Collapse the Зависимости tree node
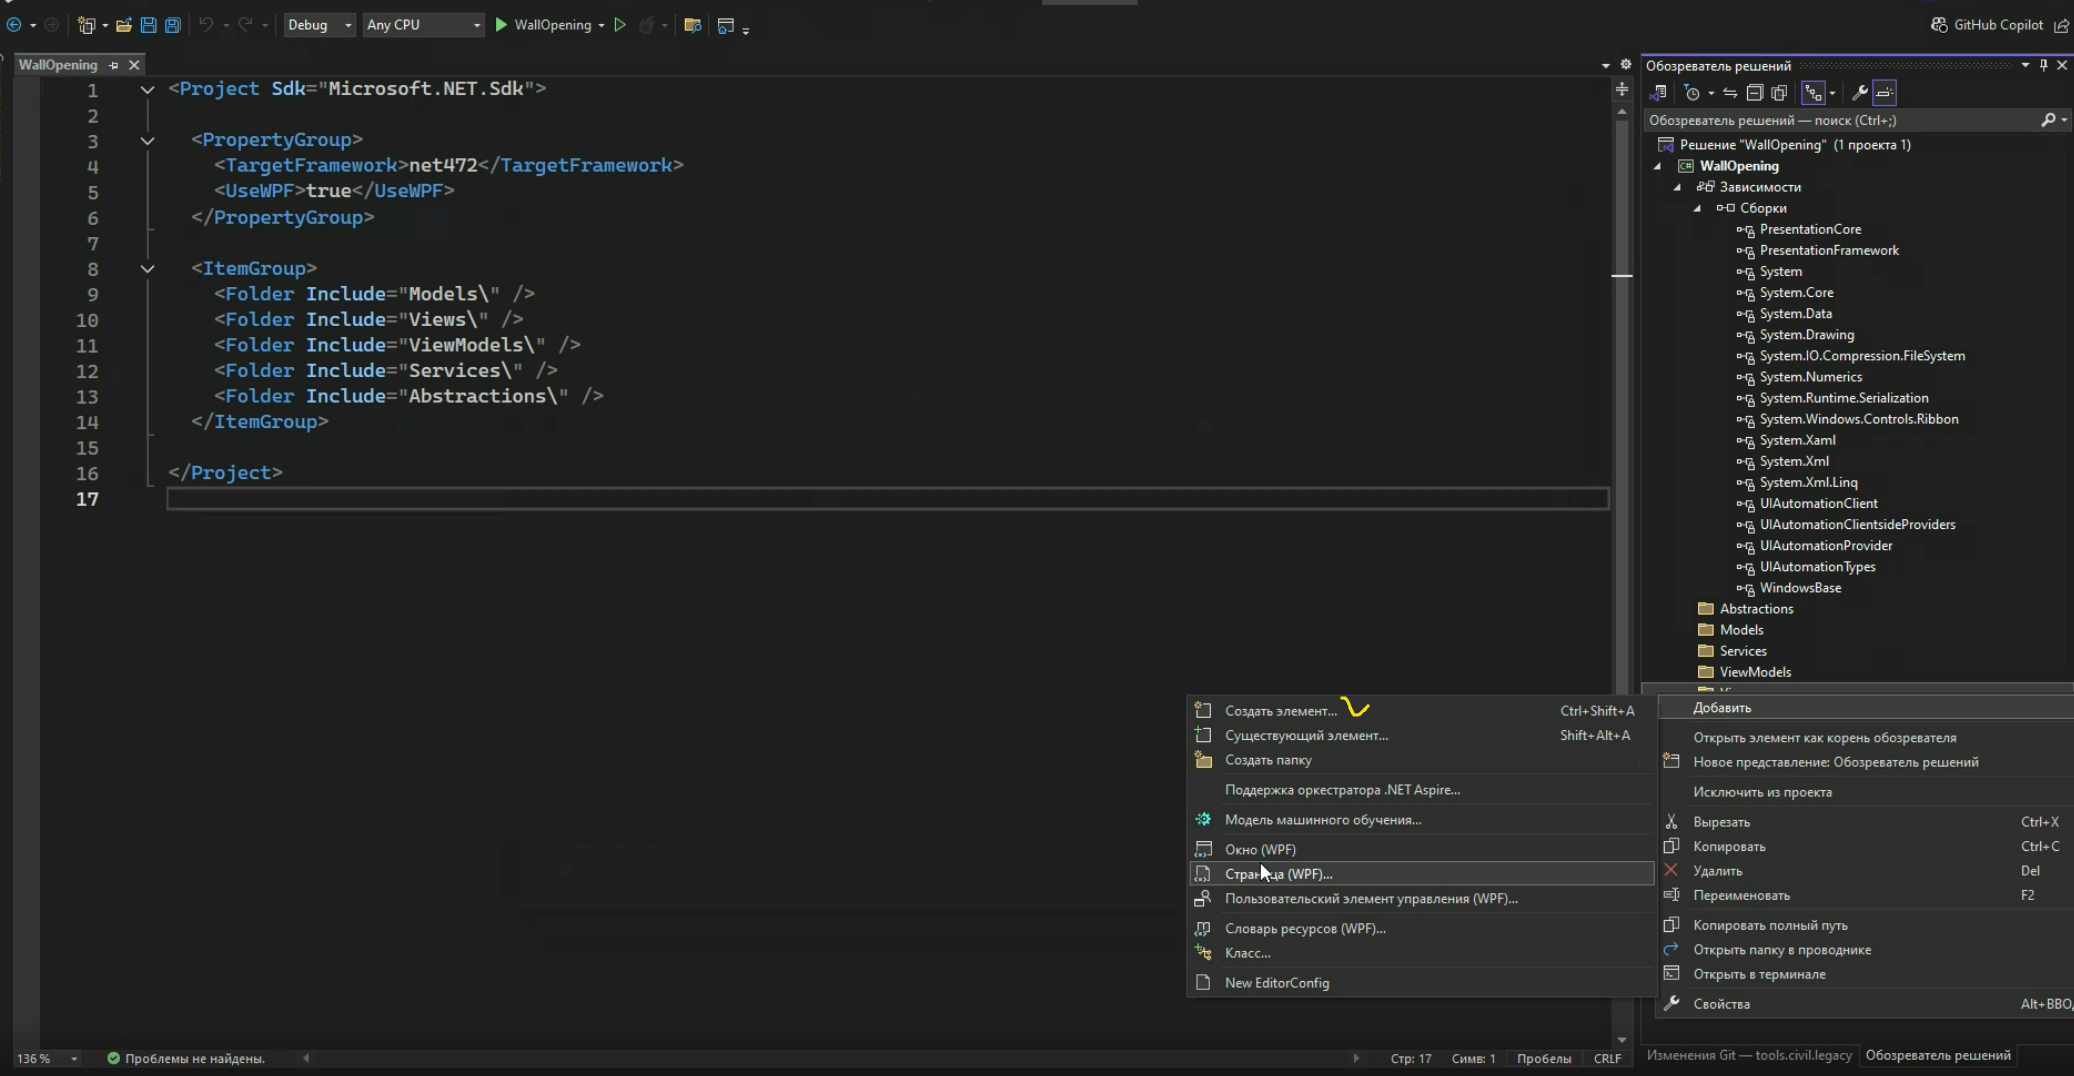Screen dimensions: 2074x1076 click(1678, 187)
